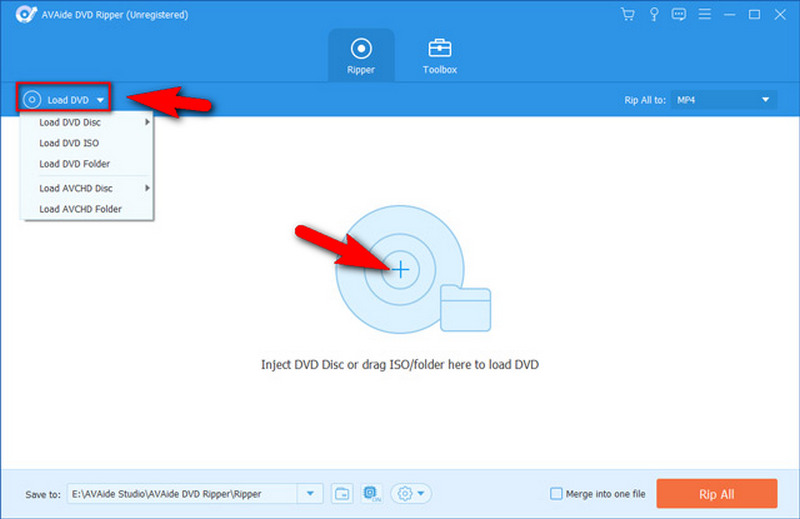
Task: Open the output folder icon
Action: (x=342, y=493)
